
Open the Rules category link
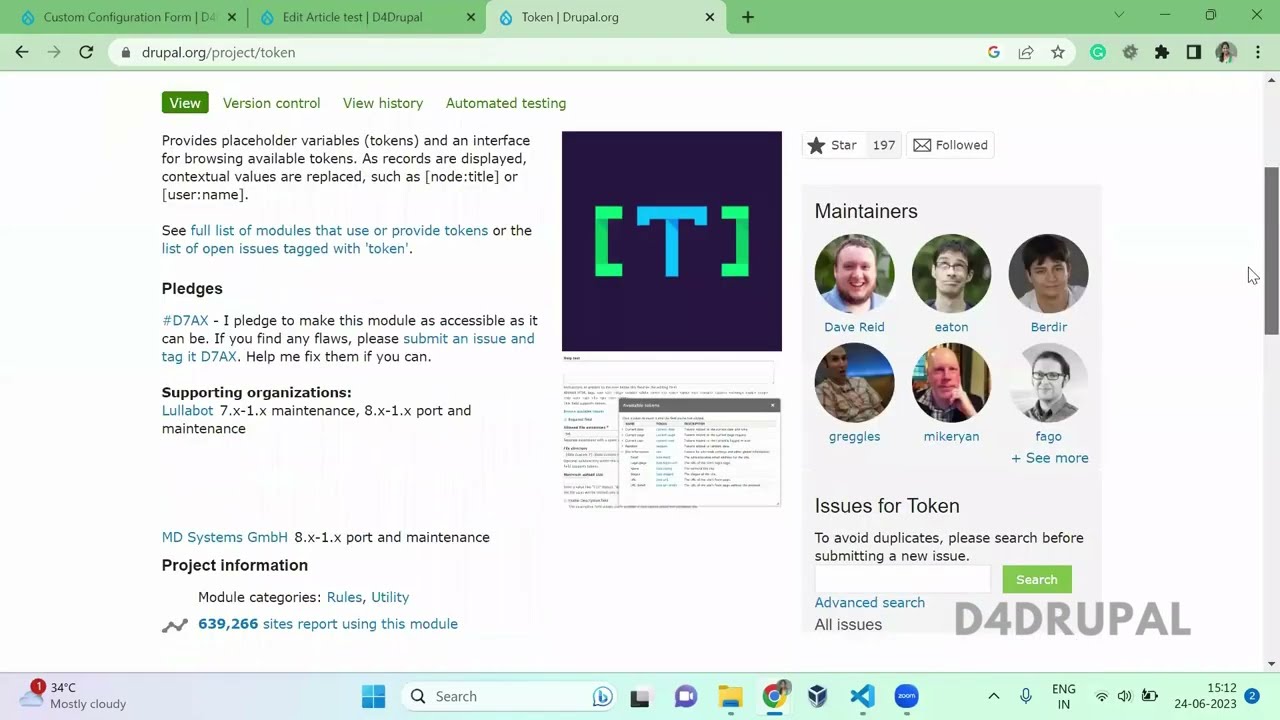[x=344, y=597]
